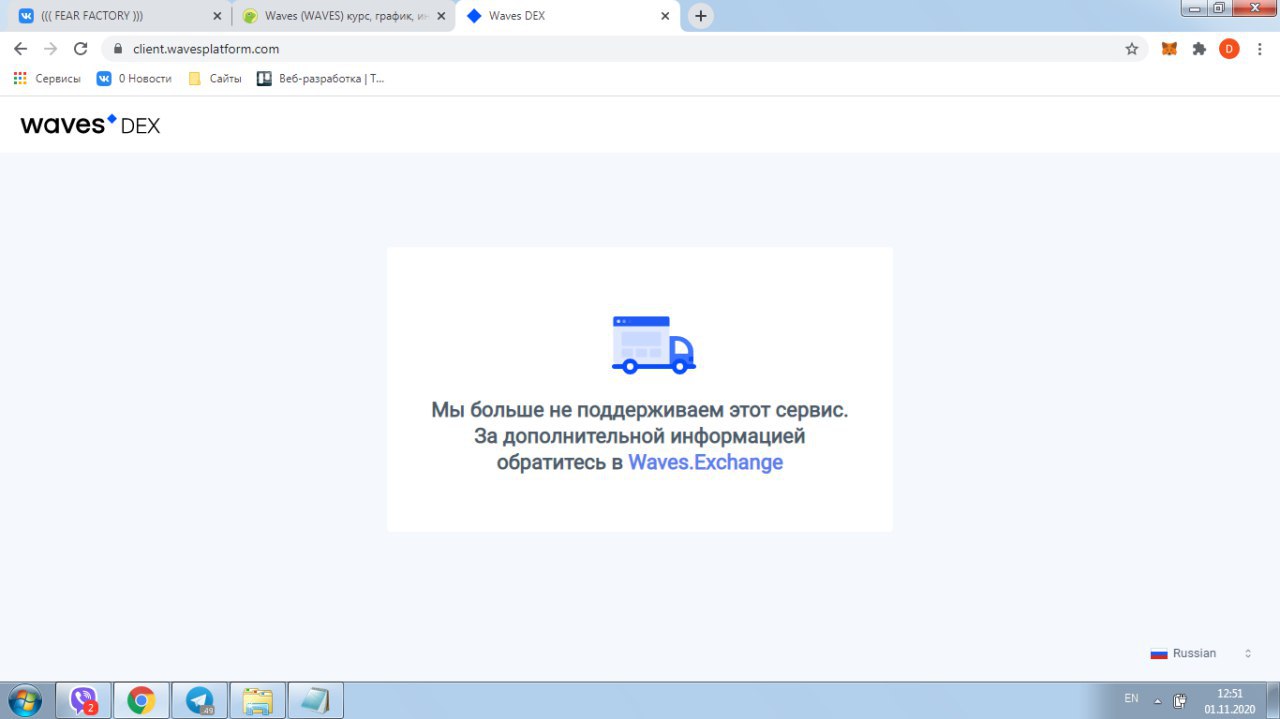Viewport: 1280px width, 719px height.
Task: Select the Waves DEX tab
Action: [x=567, y=16]
